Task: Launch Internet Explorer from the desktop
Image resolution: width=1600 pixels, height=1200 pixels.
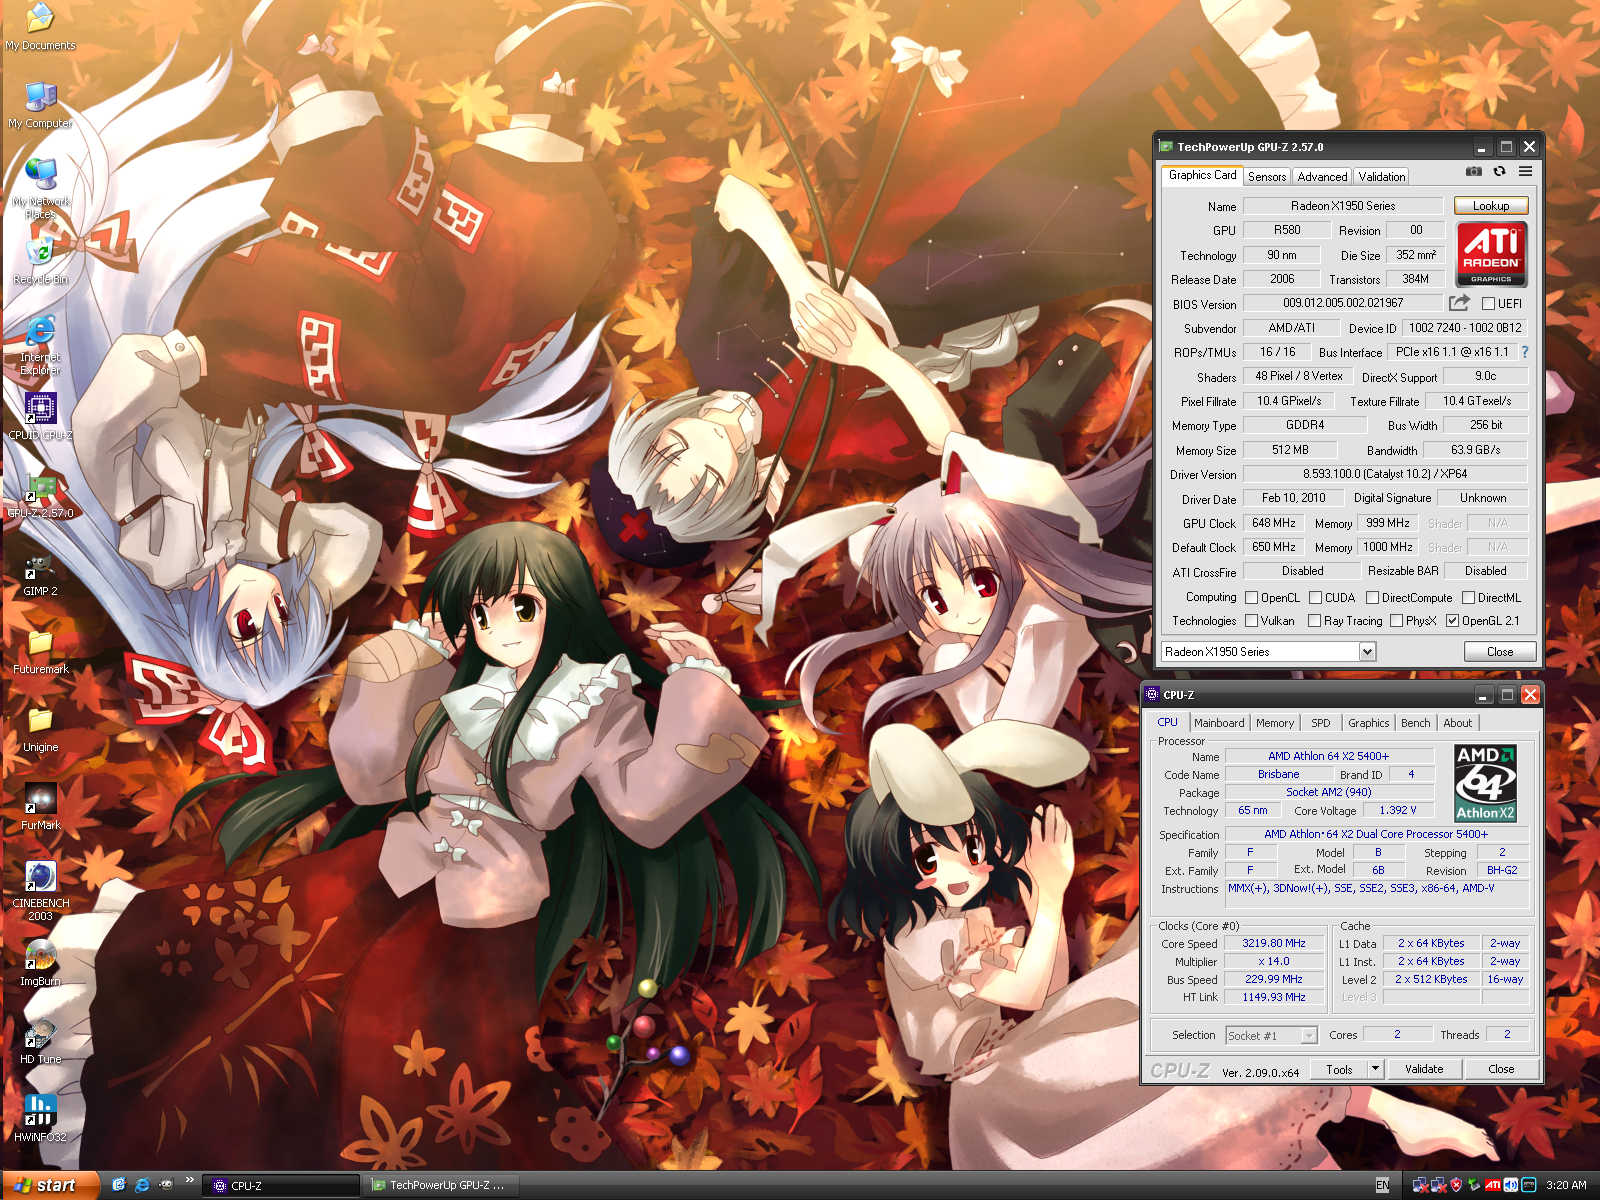Action: tap(40, 345)
